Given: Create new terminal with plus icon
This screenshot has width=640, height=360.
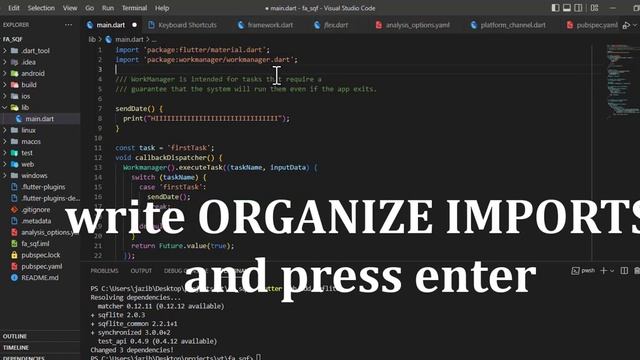Looking at the screenshot, I should (x=603, y=271).
